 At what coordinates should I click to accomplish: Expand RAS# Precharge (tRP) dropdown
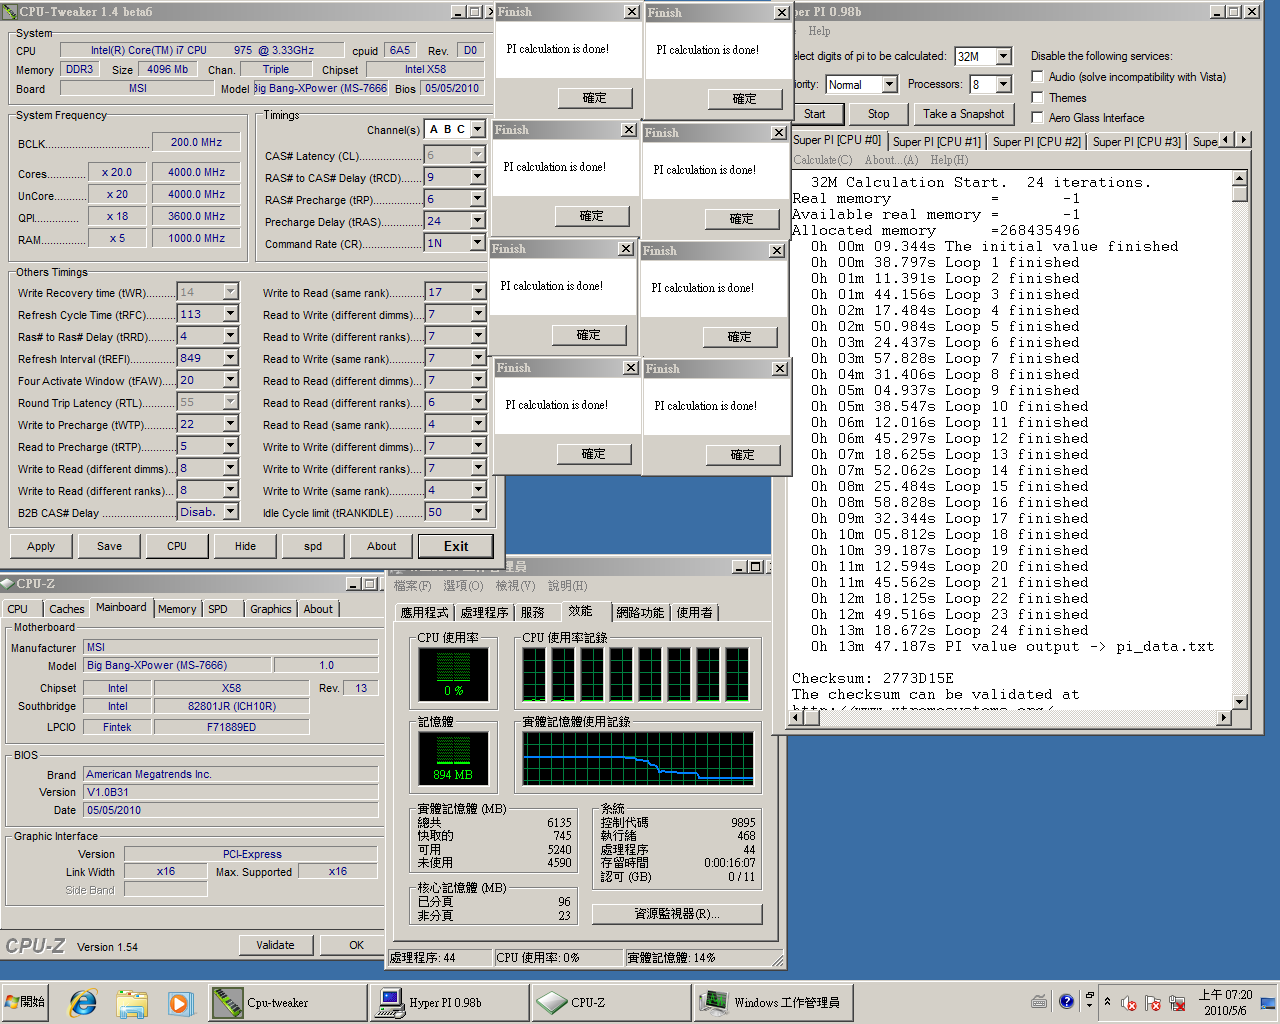[477, 199]
